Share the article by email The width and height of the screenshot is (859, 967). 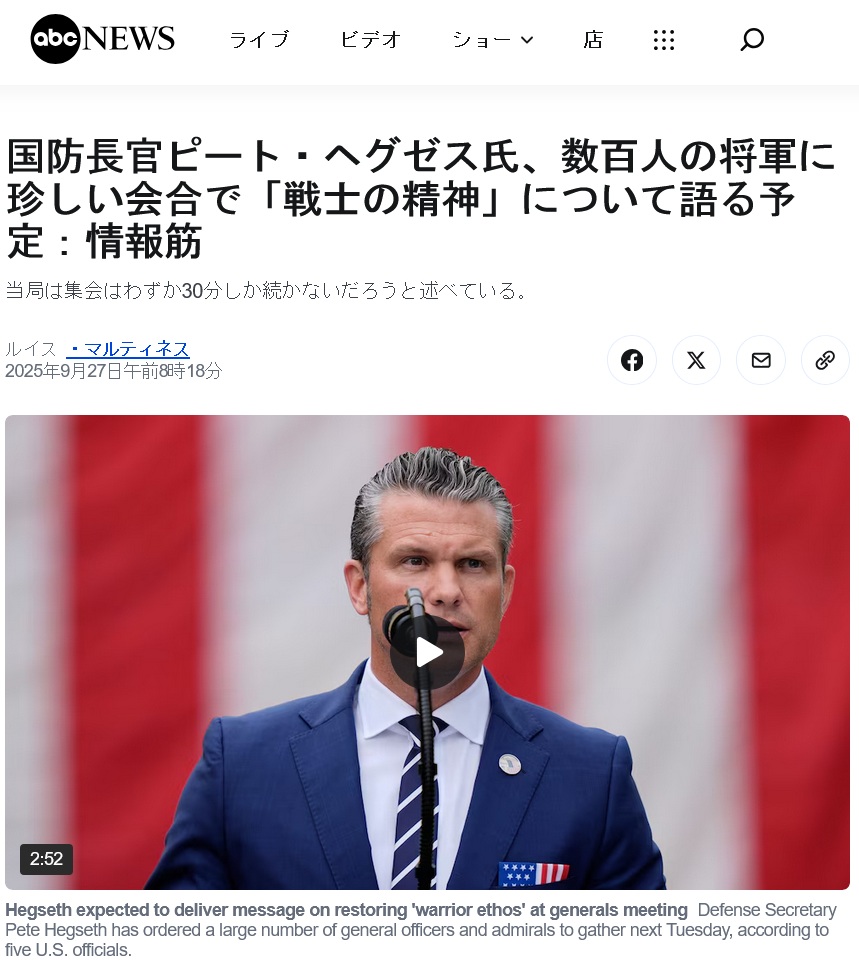(x=761, y=360)
